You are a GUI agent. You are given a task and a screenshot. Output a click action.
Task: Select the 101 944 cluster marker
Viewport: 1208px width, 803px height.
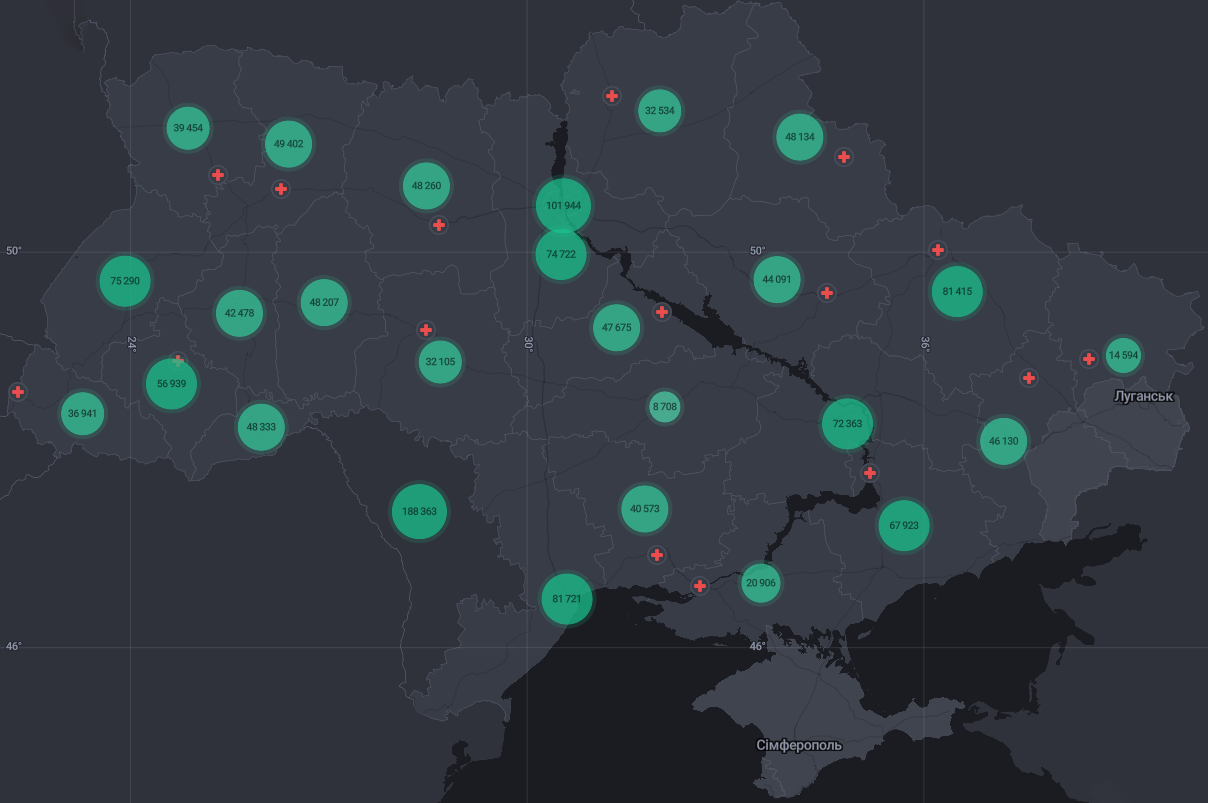[563, 205]
